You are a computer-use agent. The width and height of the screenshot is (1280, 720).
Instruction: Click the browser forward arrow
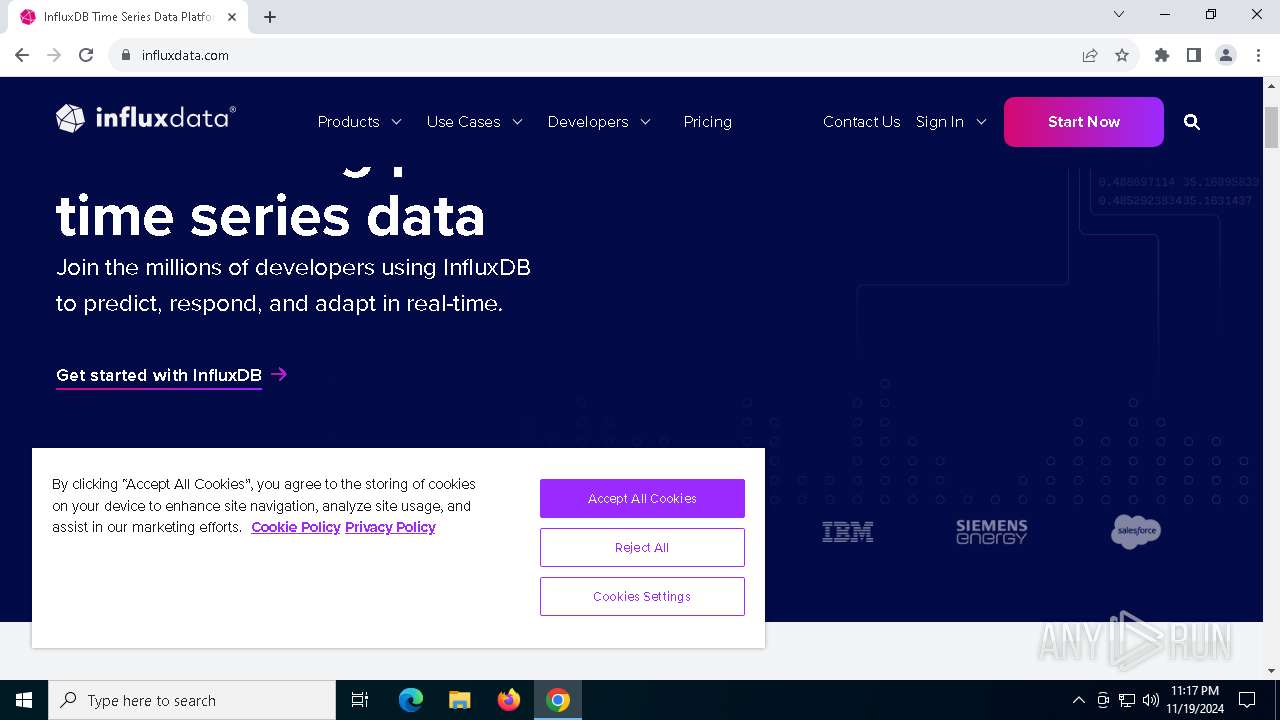pyautogui.click(x=54, y=55)
